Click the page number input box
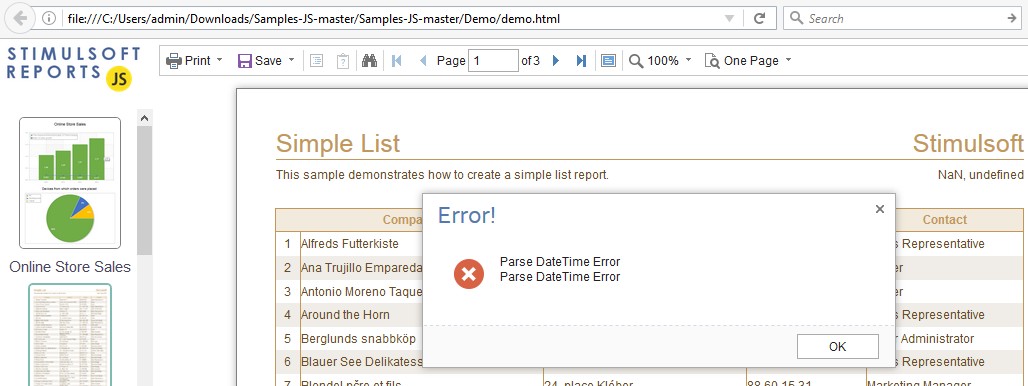 click(494, 61)
